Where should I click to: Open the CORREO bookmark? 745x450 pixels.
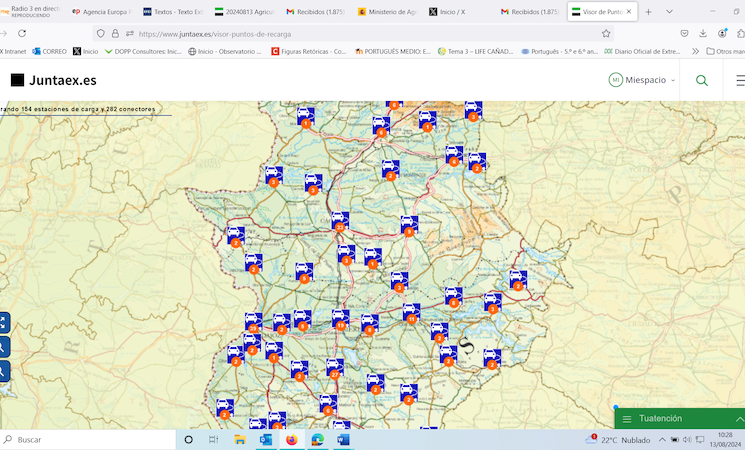coord(49,51)
